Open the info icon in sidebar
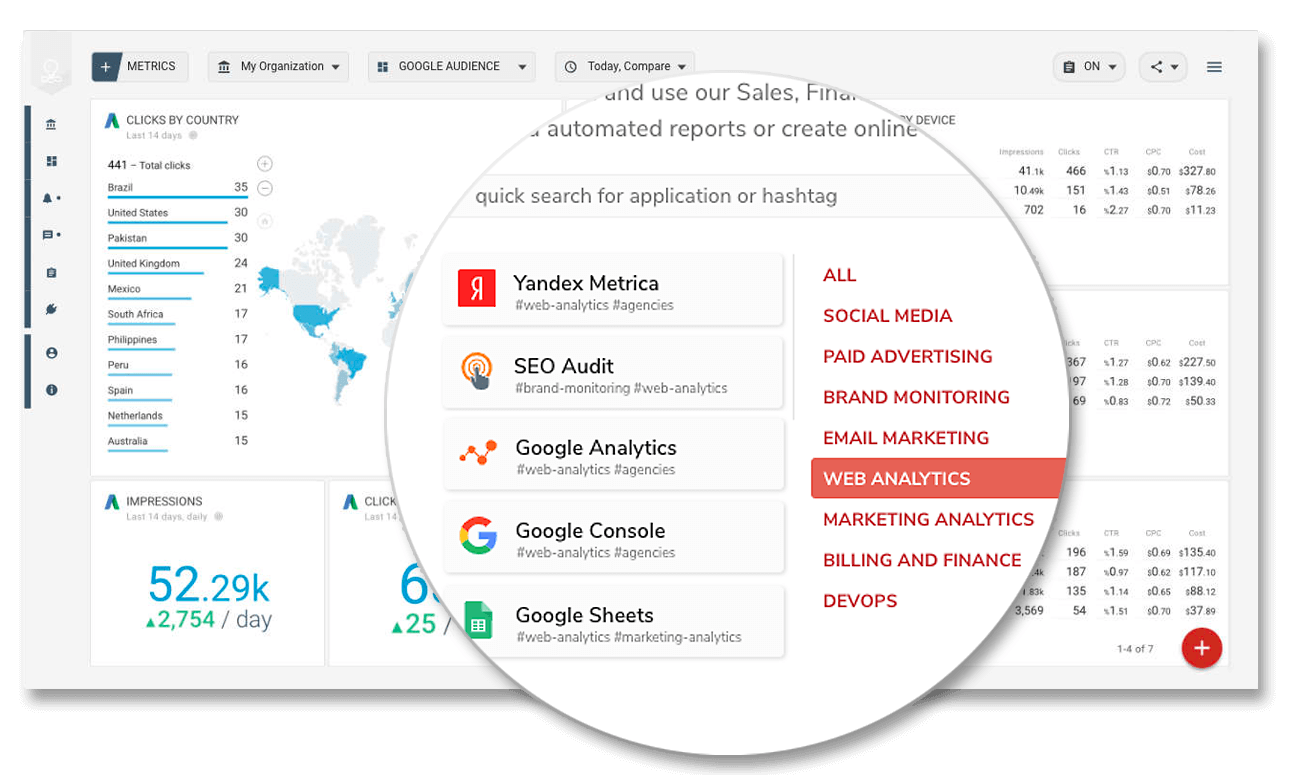Screen dimensions: 1300x775 click(51, 390)
